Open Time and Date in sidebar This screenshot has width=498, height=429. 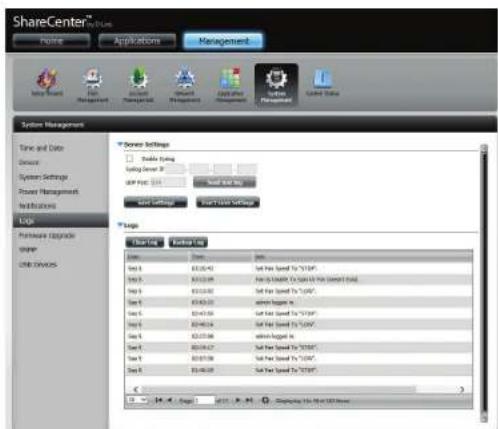[x=41, y=148]
